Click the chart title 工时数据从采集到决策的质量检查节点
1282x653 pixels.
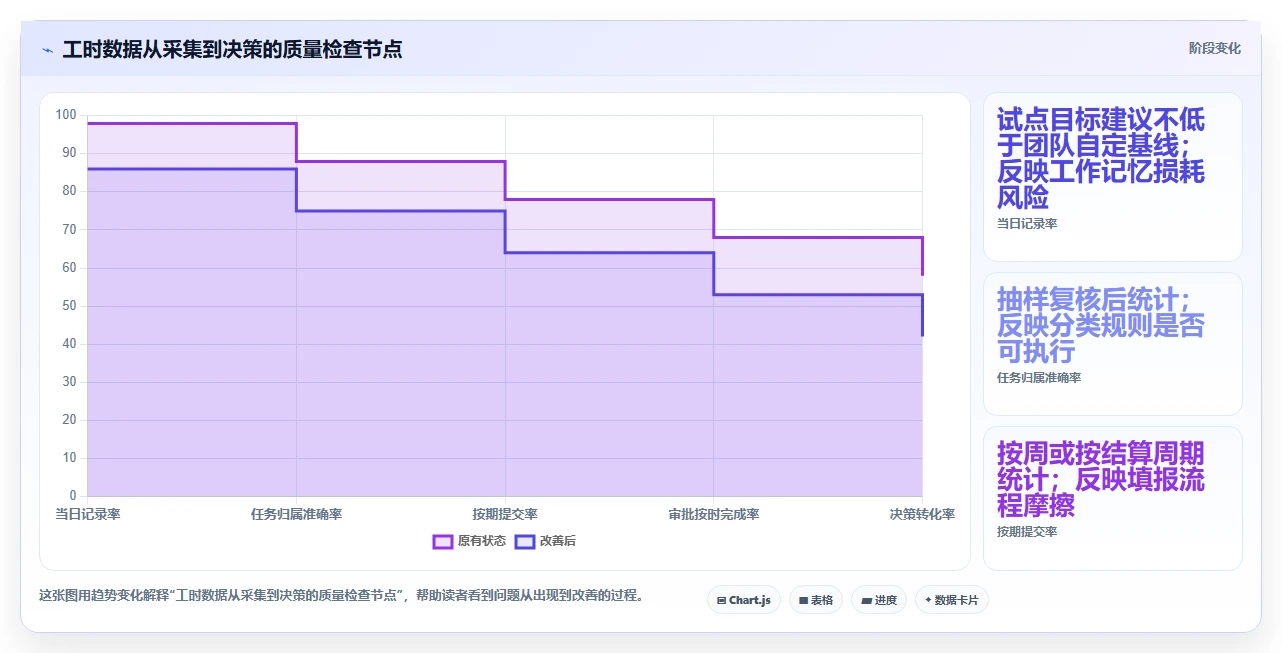[232, 49]
